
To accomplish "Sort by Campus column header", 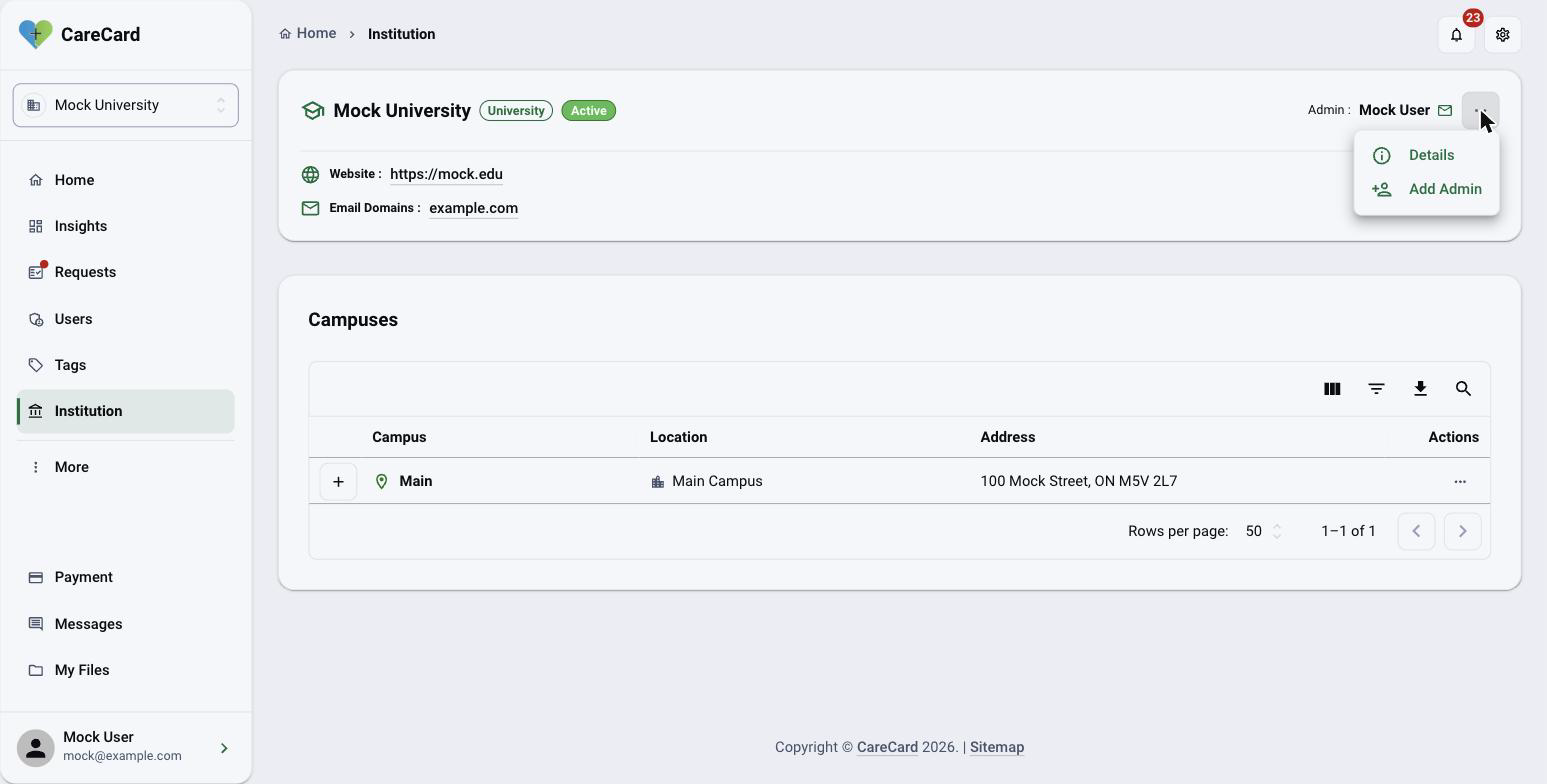I will click(x=399, y=437).
